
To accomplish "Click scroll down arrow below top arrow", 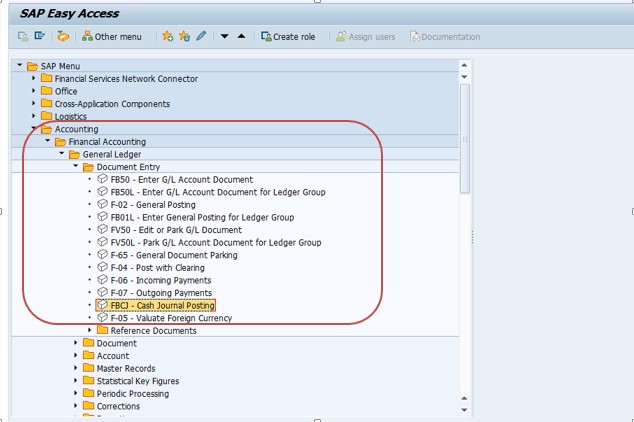I will pyautogui.click(x=464, y=77).
